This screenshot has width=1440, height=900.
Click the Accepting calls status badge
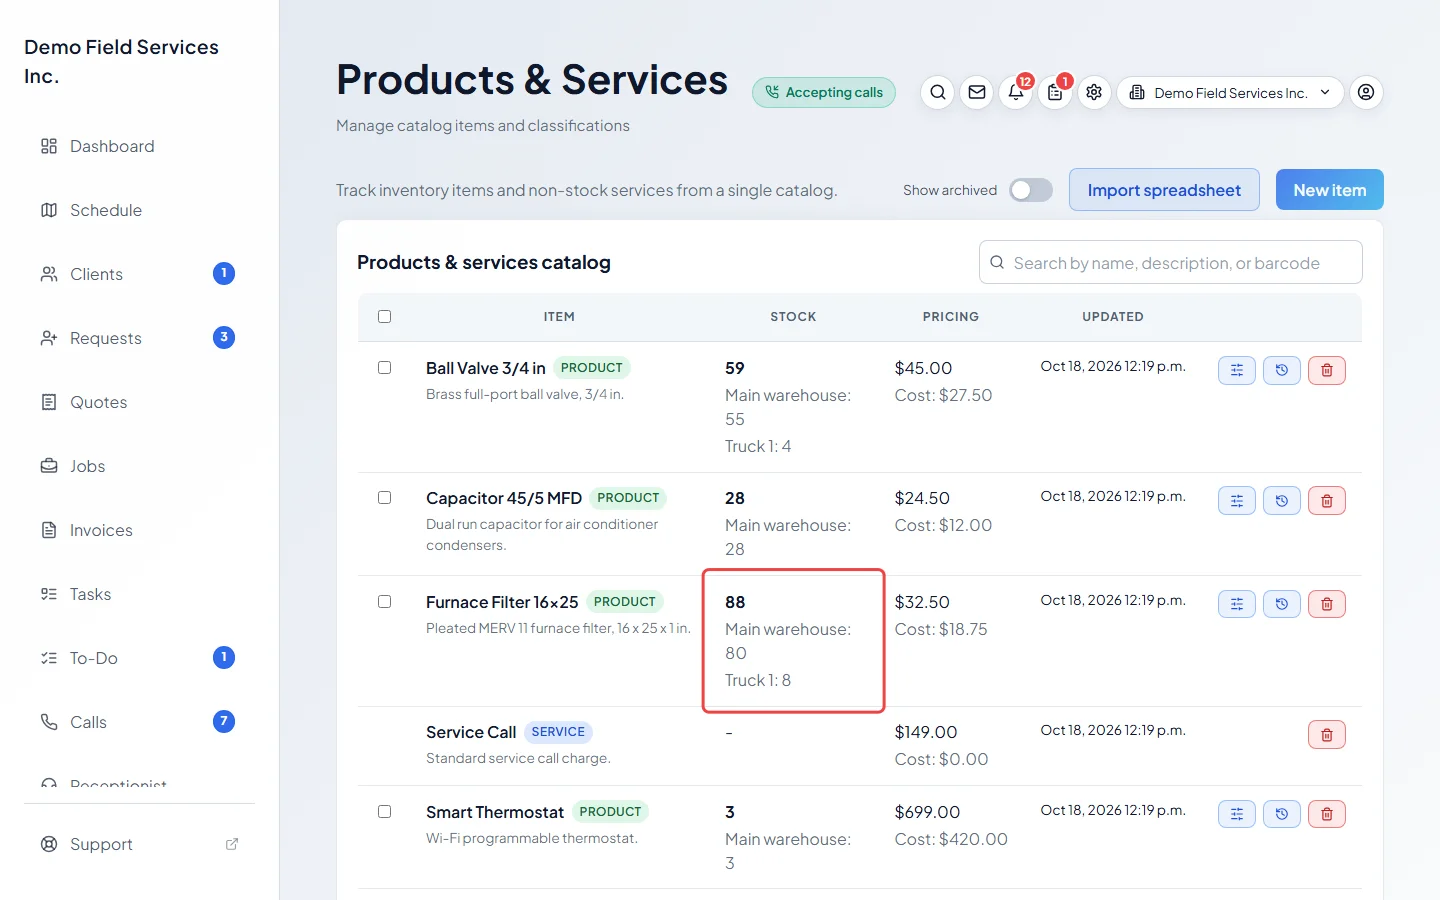[x=824, y=92]
